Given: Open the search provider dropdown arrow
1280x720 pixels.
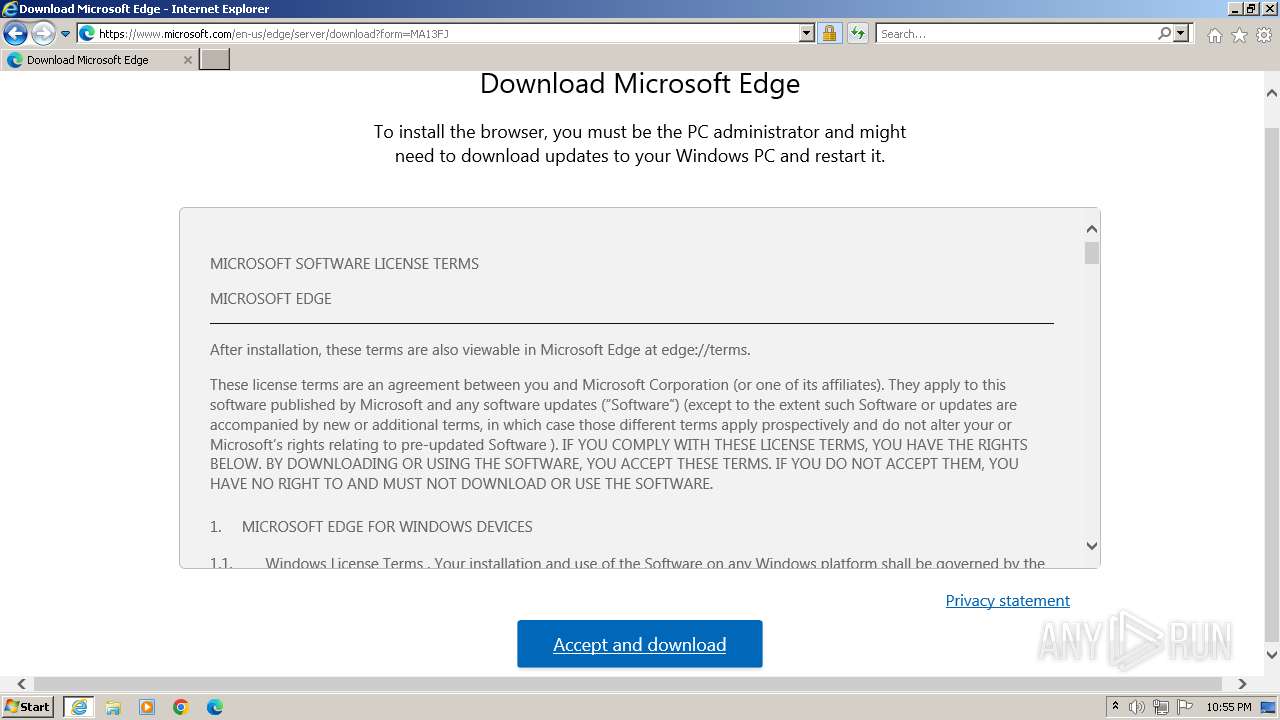Looking at the screenshot, I should click(x=1181, y=33).
